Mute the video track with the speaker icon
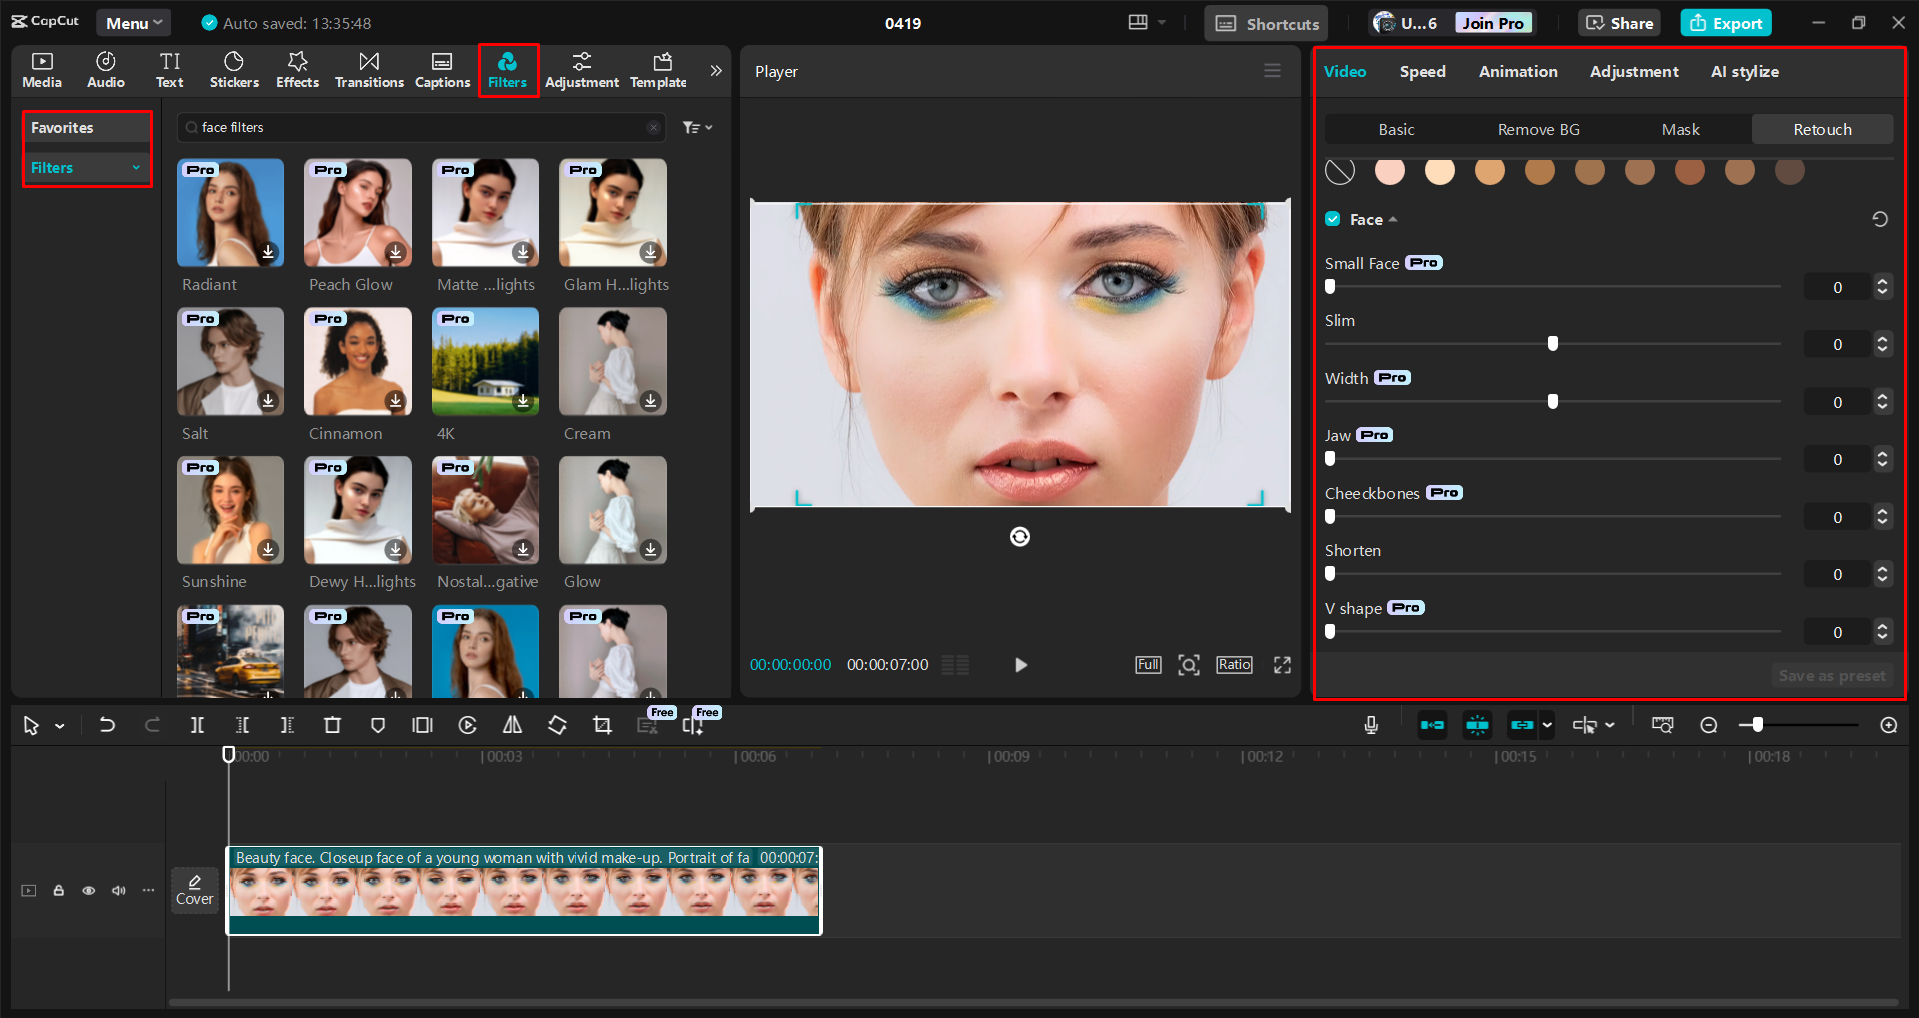 tap(118, 890)
